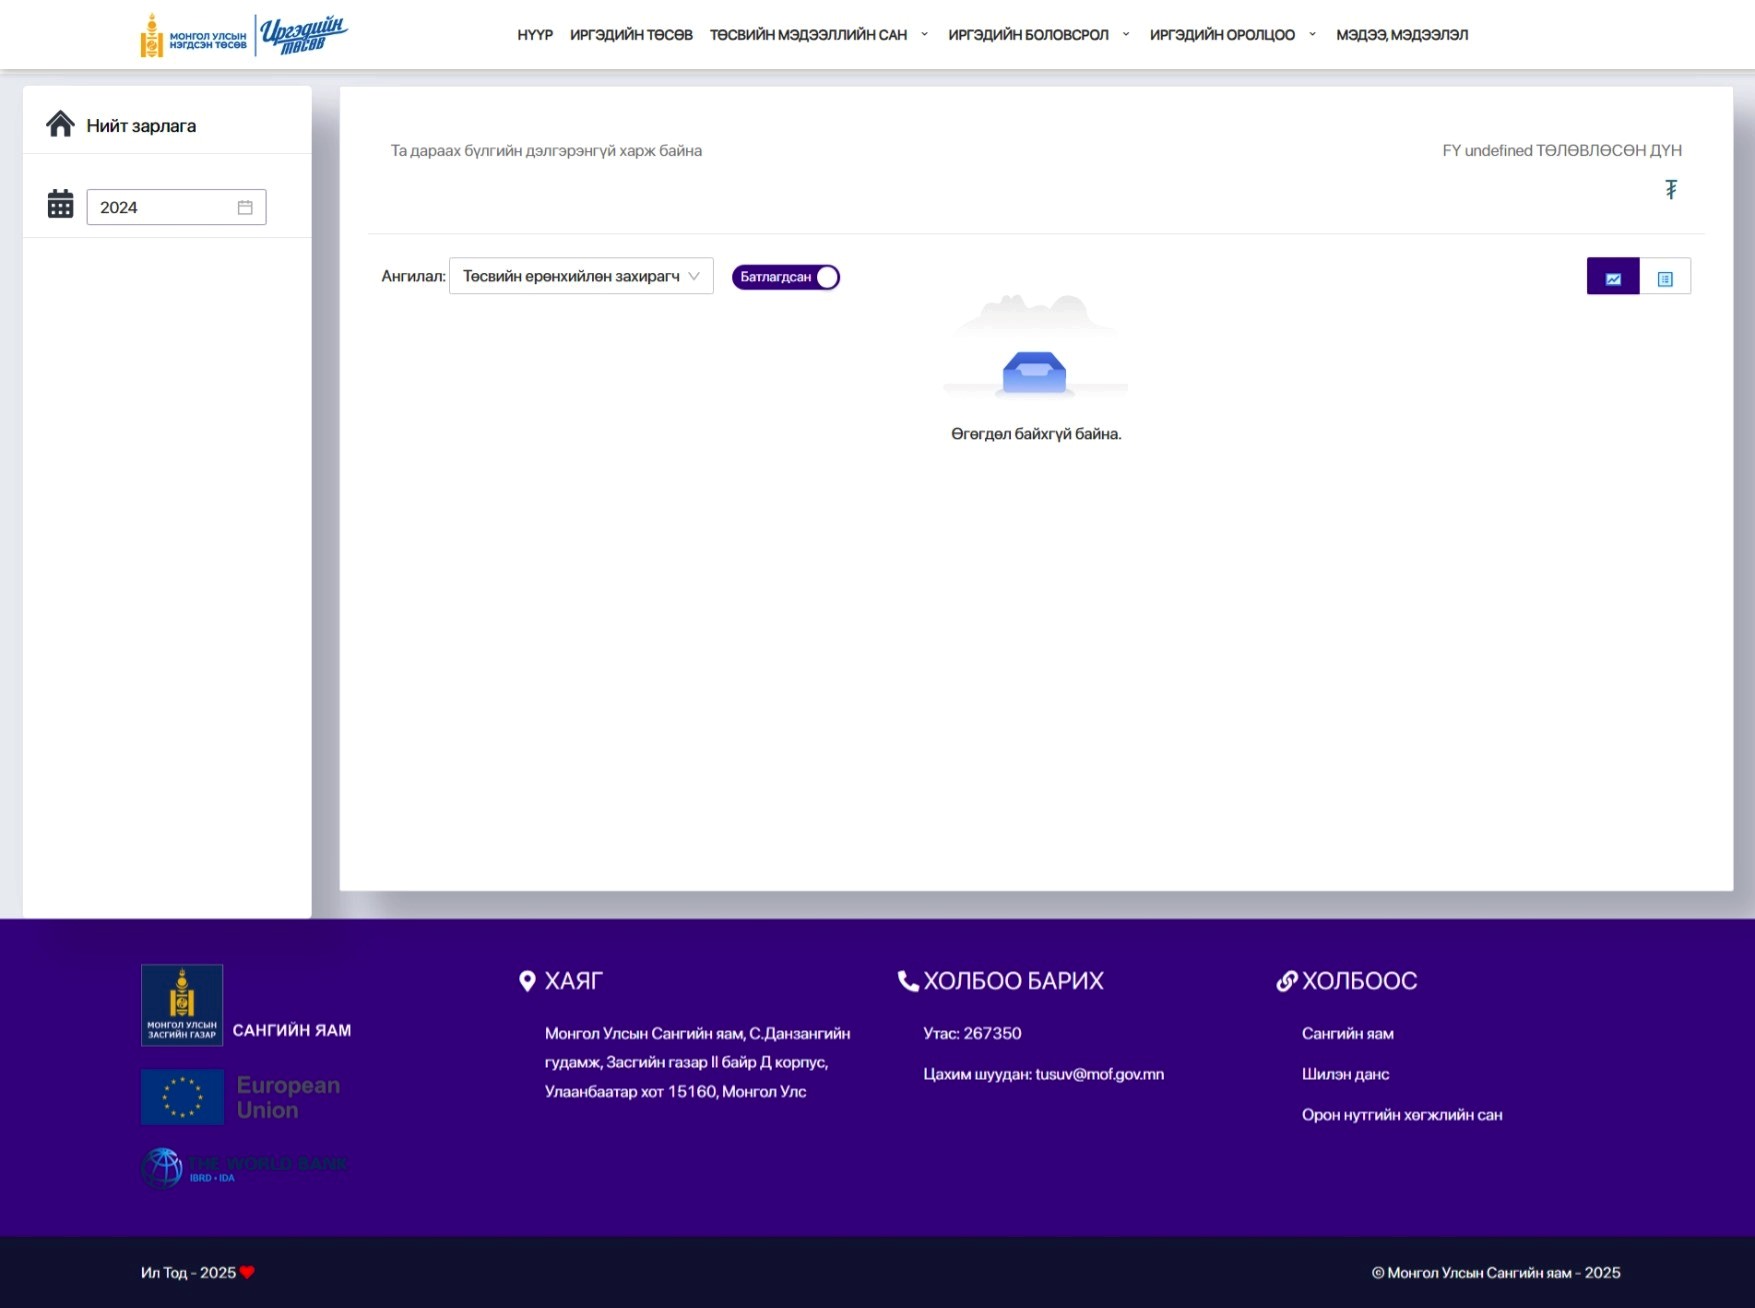The width and height of the screenshot is (1755, 1308).
Task: Click the European Union flag logo
Action: 182,1097
